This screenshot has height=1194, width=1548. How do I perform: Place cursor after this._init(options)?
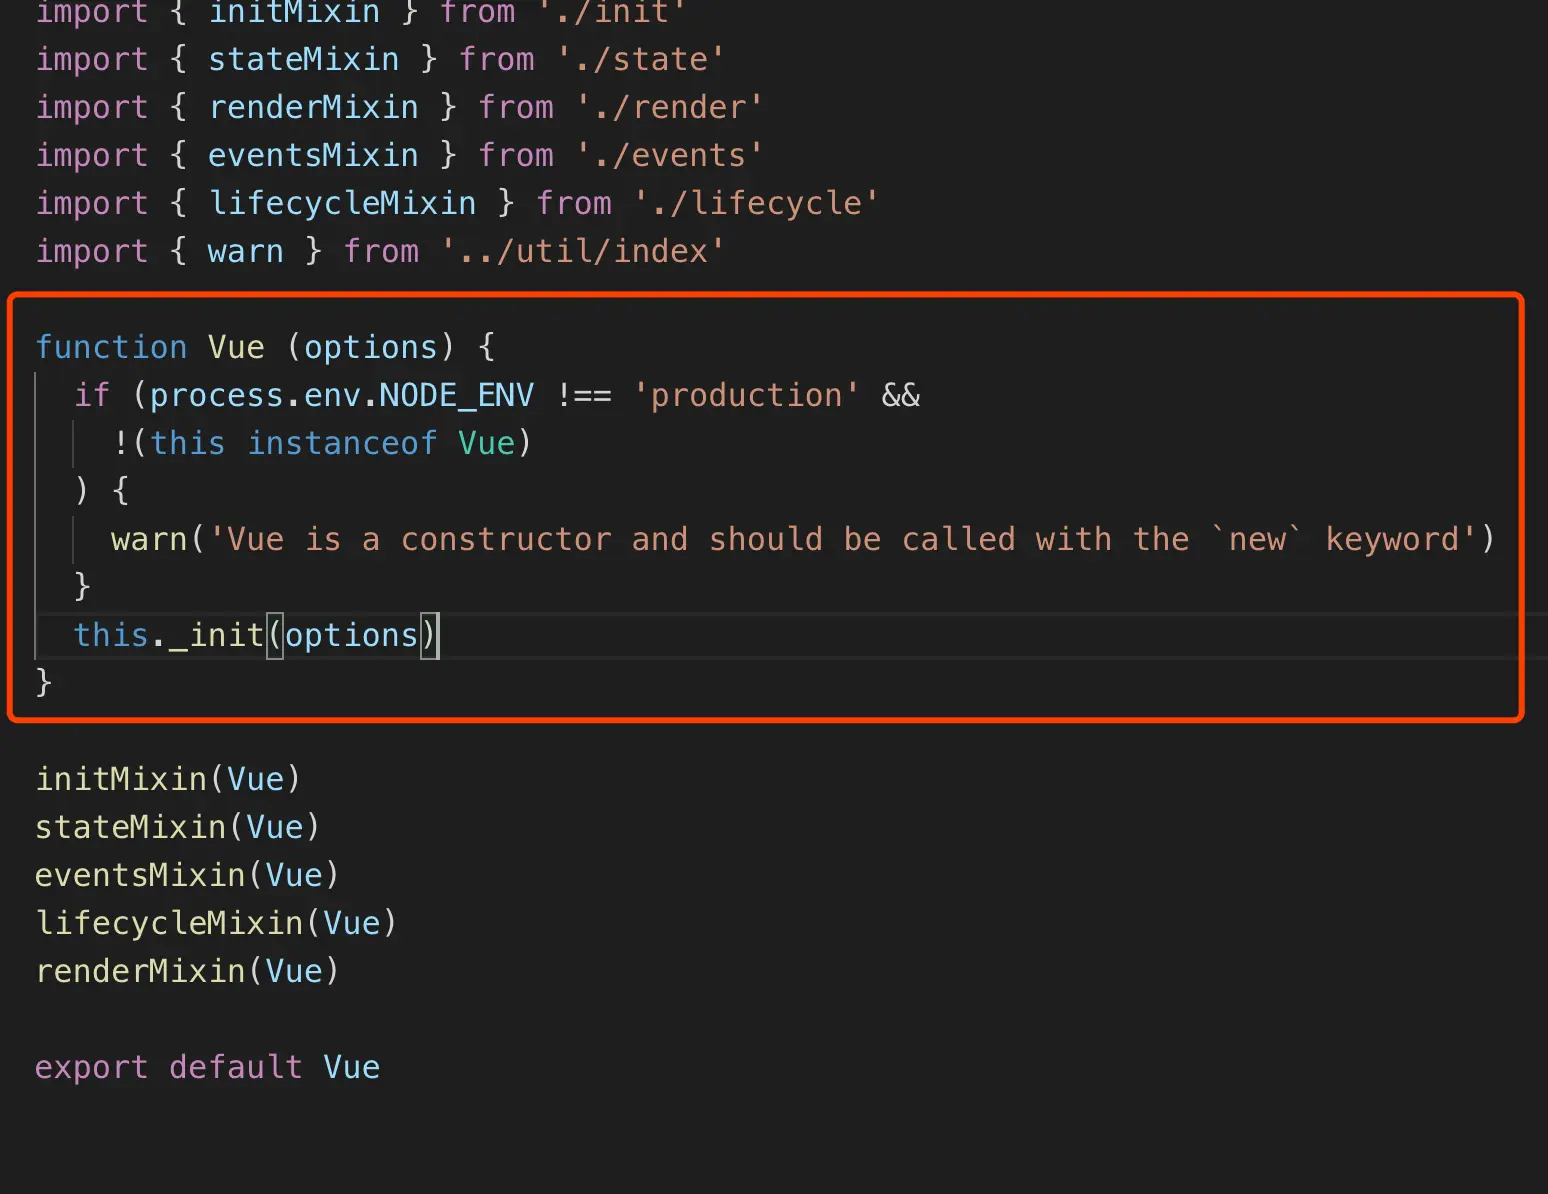click(439, 635)
